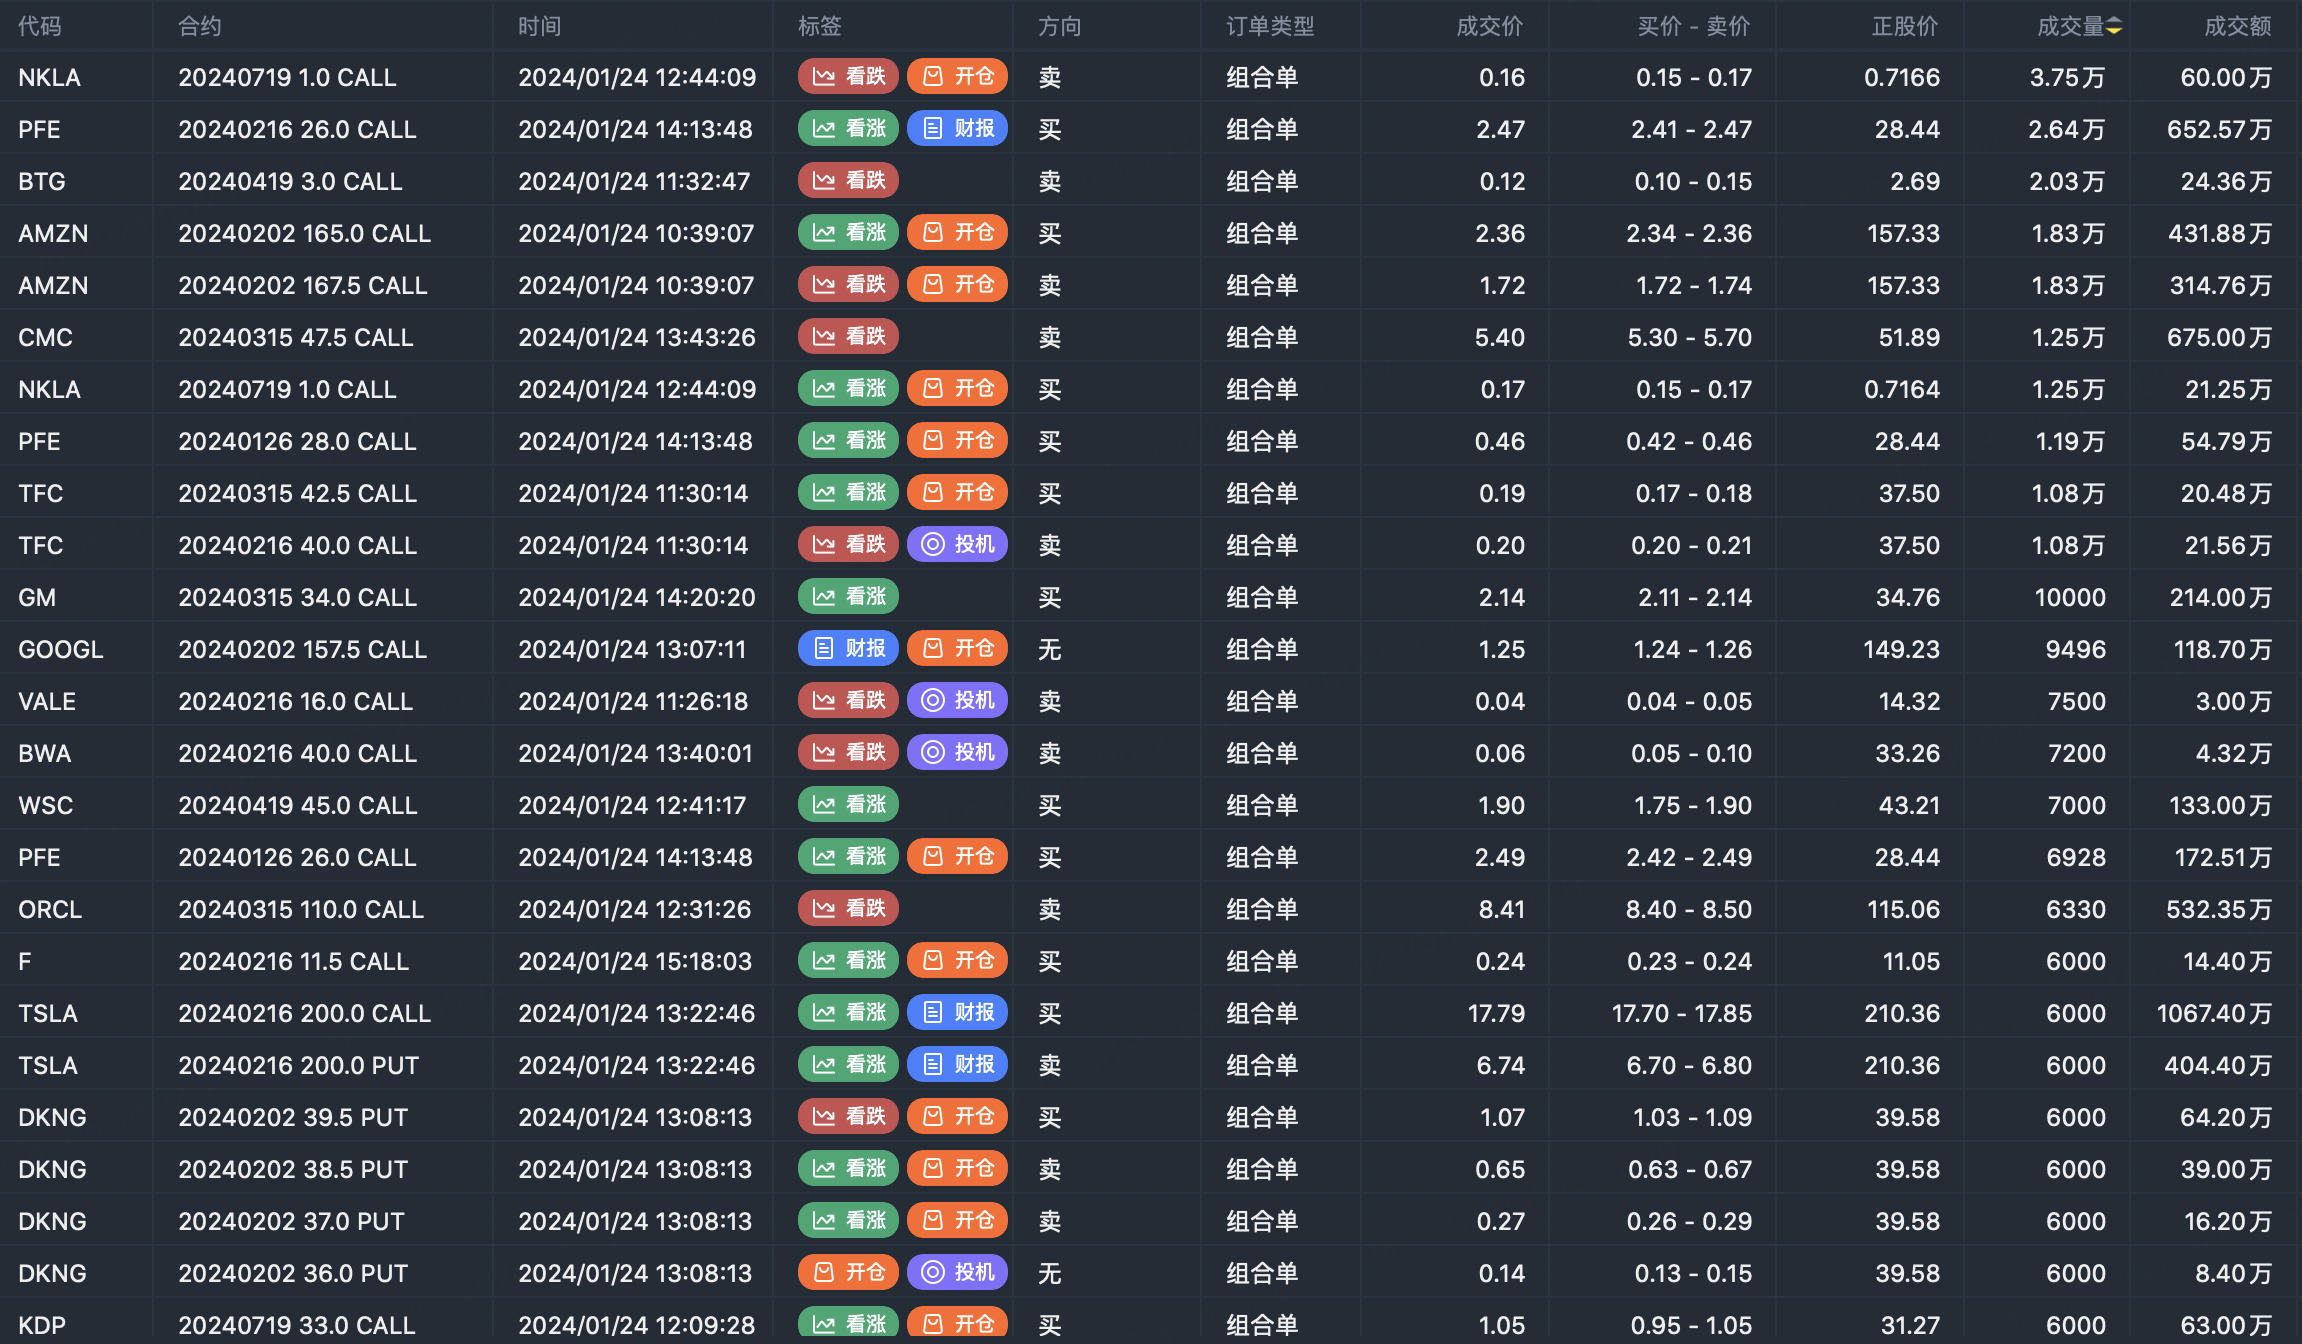Image resolution: width=2302 pixels, height=1344 pixels.
Task: Click 投机 tag in TFC 40.0 CALL row
Action: [957, 545]
